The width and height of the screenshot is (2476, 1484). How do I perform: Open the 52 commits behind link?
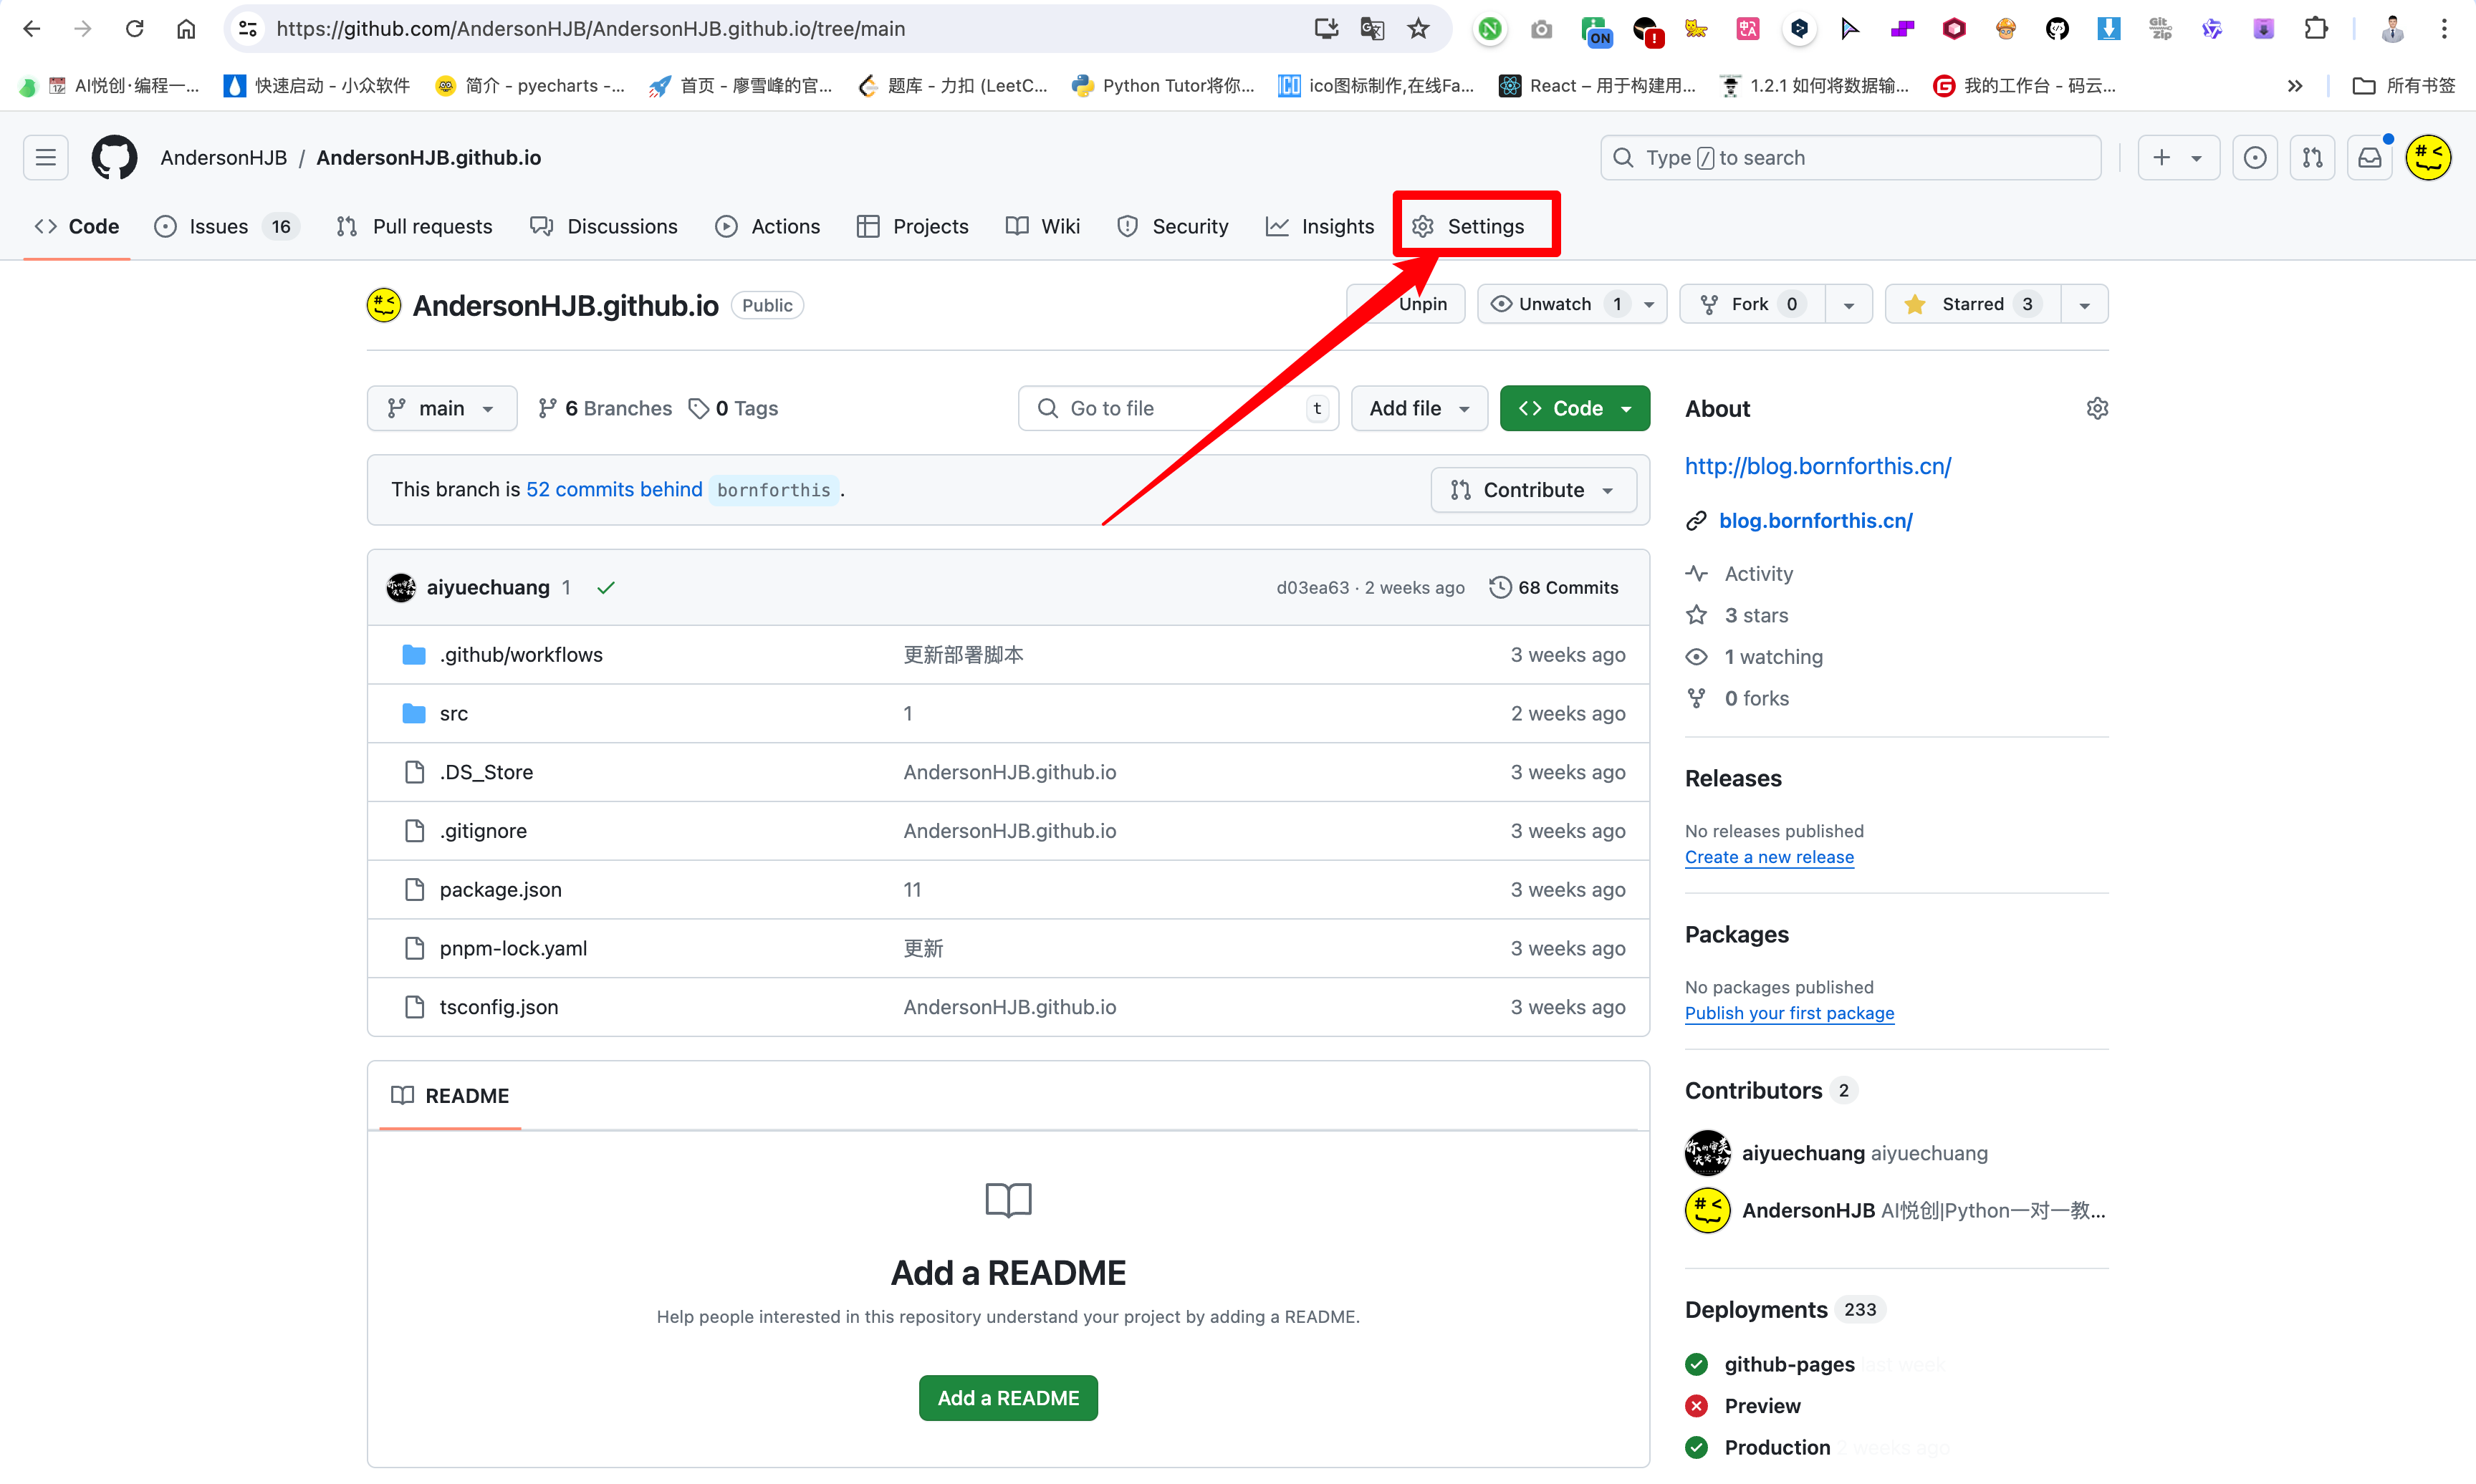pos(614,490)
